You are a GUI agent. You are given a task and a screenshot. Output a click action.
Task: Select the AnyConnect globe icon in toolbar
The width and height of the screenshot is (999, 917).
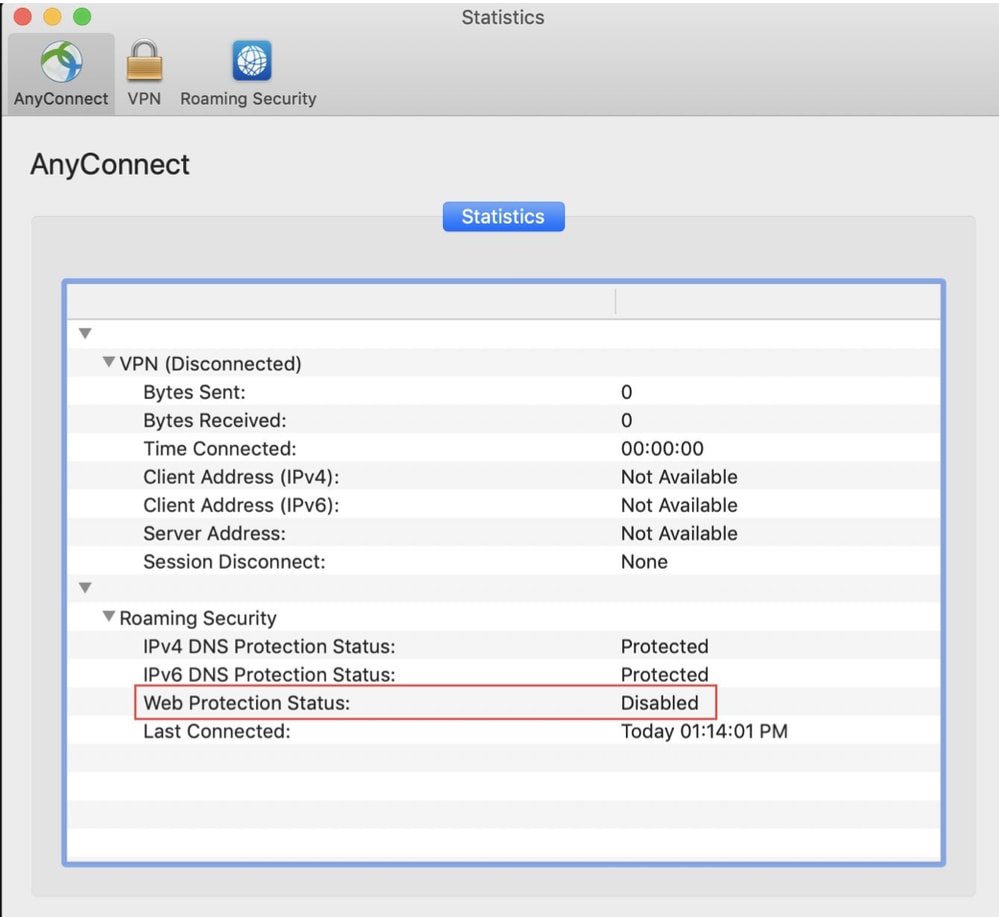(x=61, y=62)
